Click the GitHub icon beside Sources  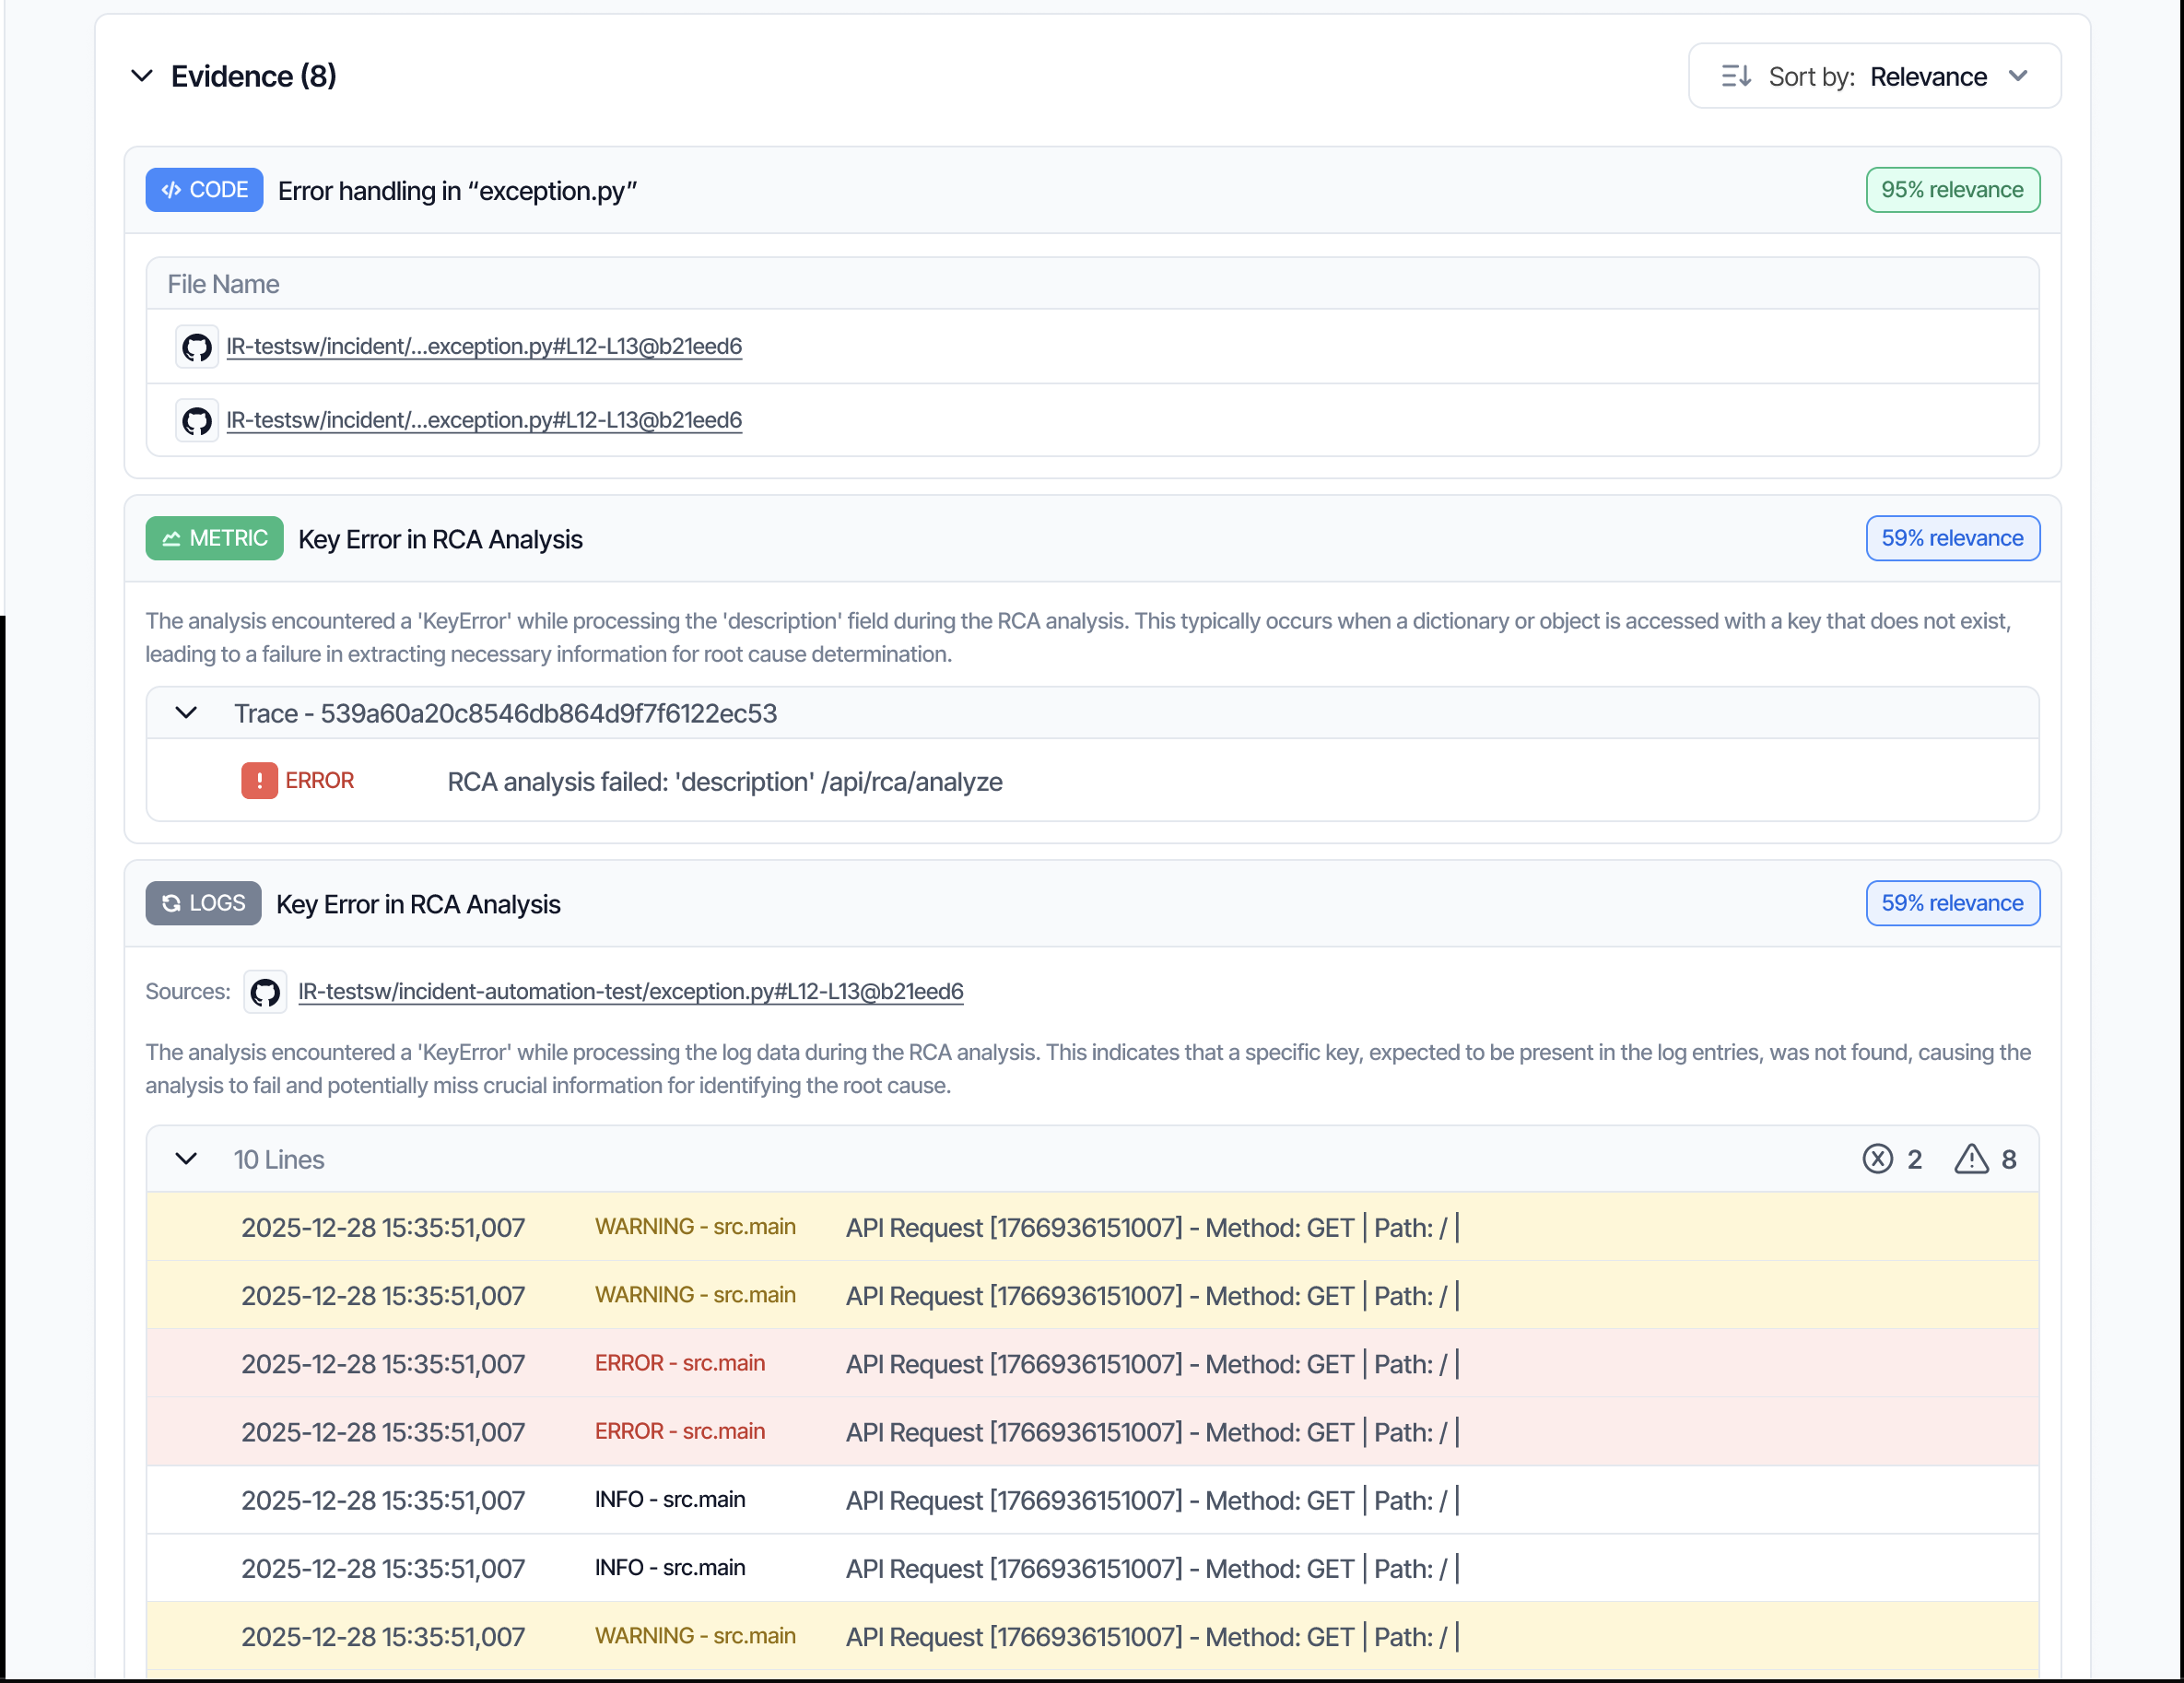(x=265, y=992)
